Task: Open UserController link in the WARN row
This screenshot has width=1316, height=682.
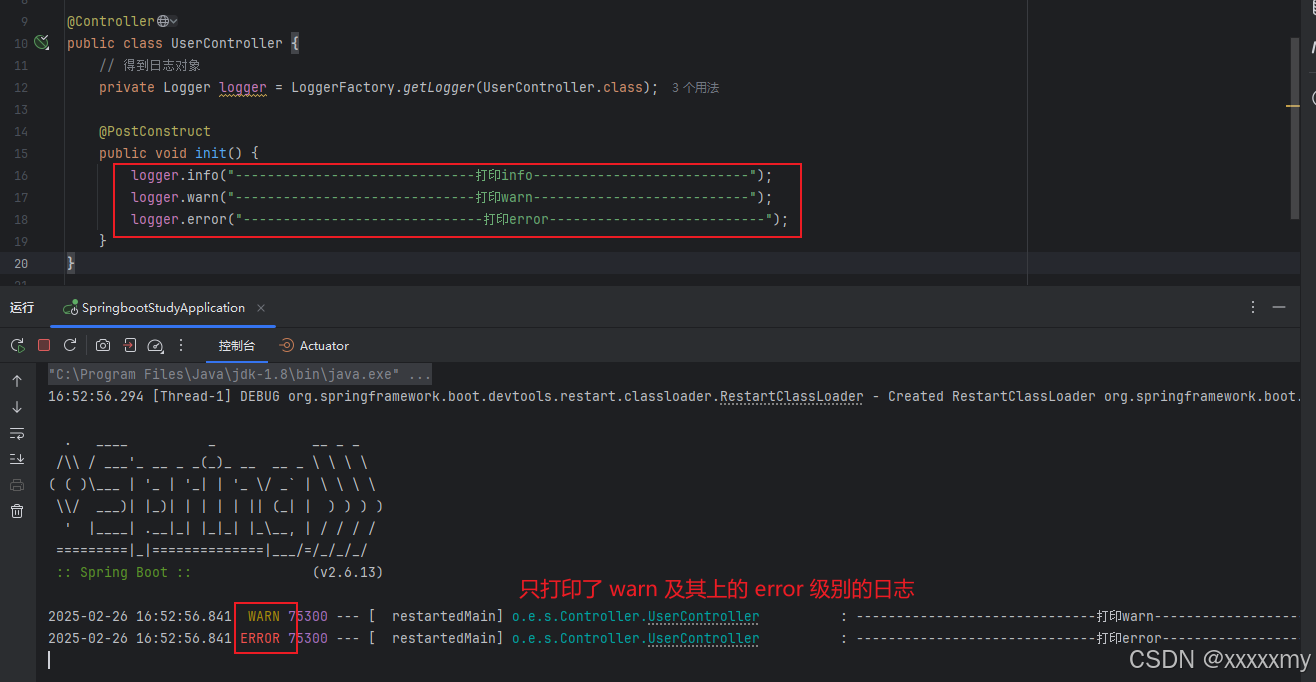Action: [703, 616]
